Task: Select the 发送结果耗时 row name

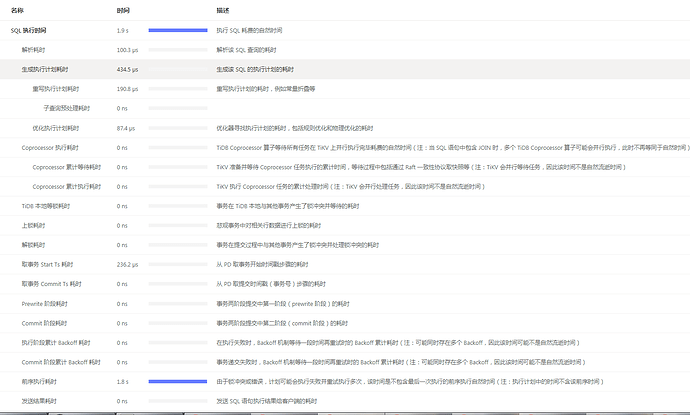Action: click(39, 401)
